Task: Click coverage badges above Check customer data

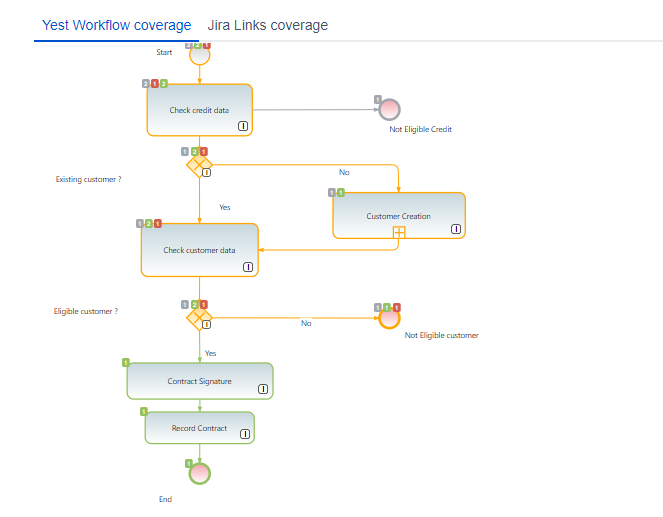Action: coord(149,223)
